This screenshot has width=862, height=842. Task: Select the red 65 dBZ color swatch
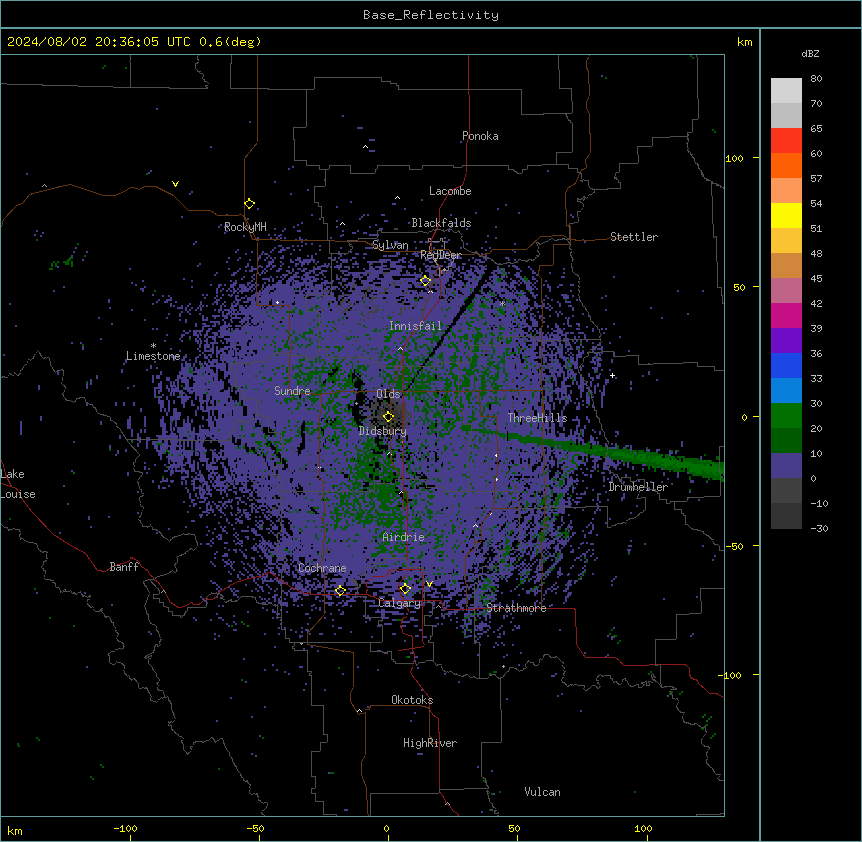pyautogui.click(x=786, y=140)
